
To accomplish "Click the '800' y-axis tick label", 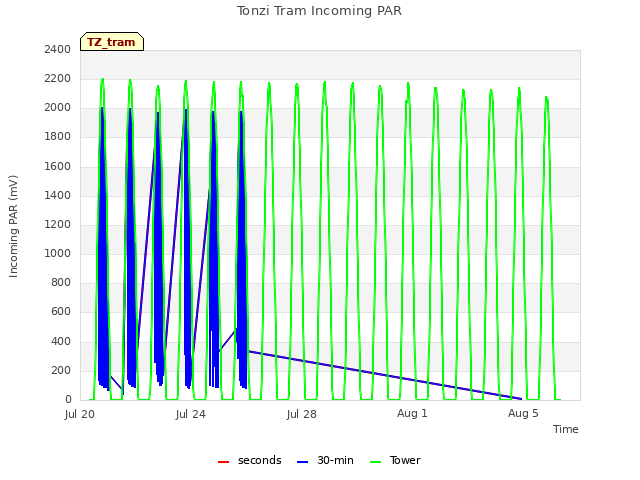I will [61, 282].
